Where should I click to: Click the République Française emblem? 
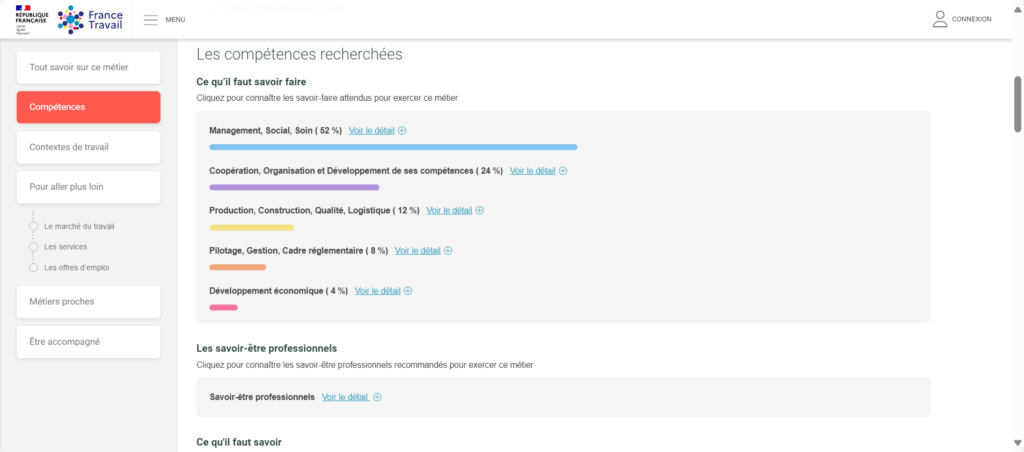31,19
